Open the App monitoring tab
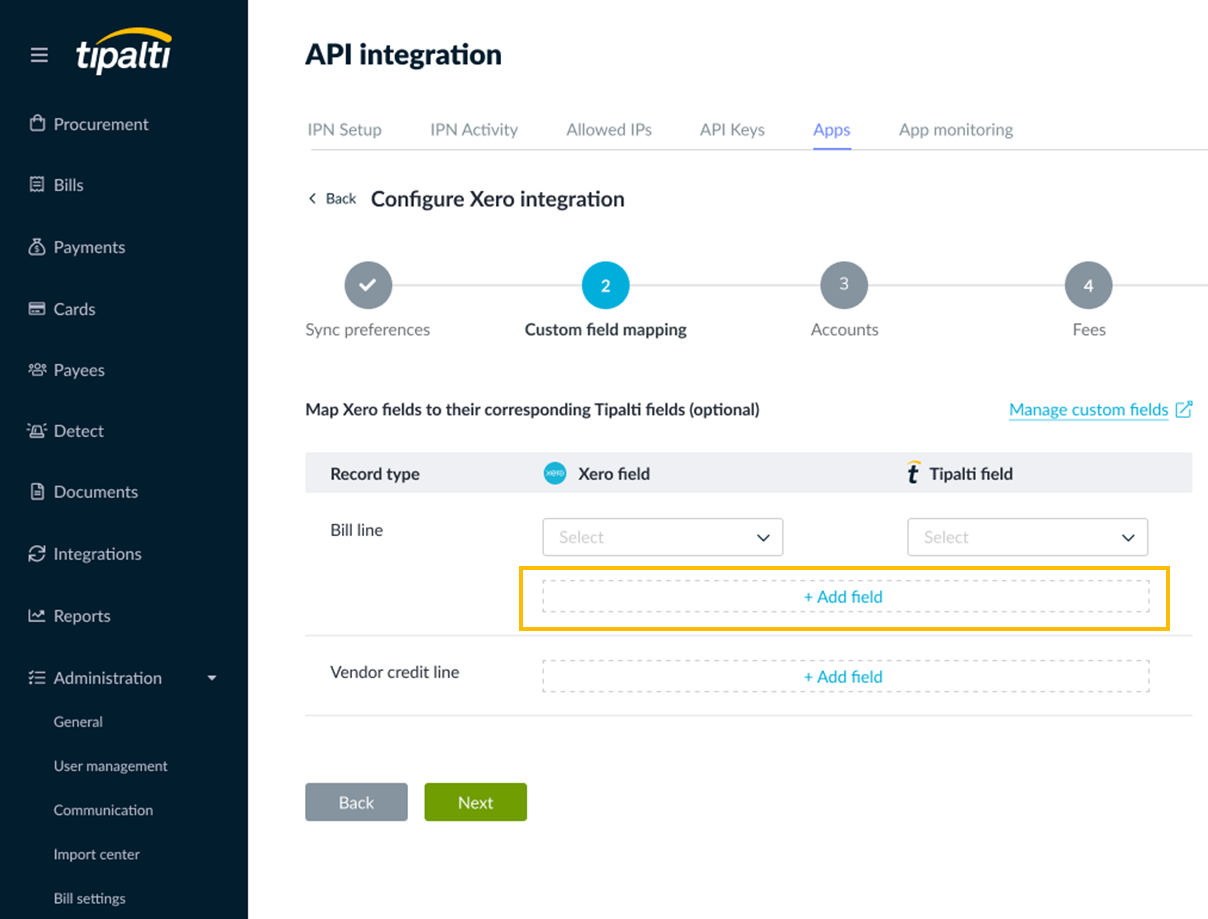Image resolution: width=1208 pixels, height=919 pixels. pos(955,129)
